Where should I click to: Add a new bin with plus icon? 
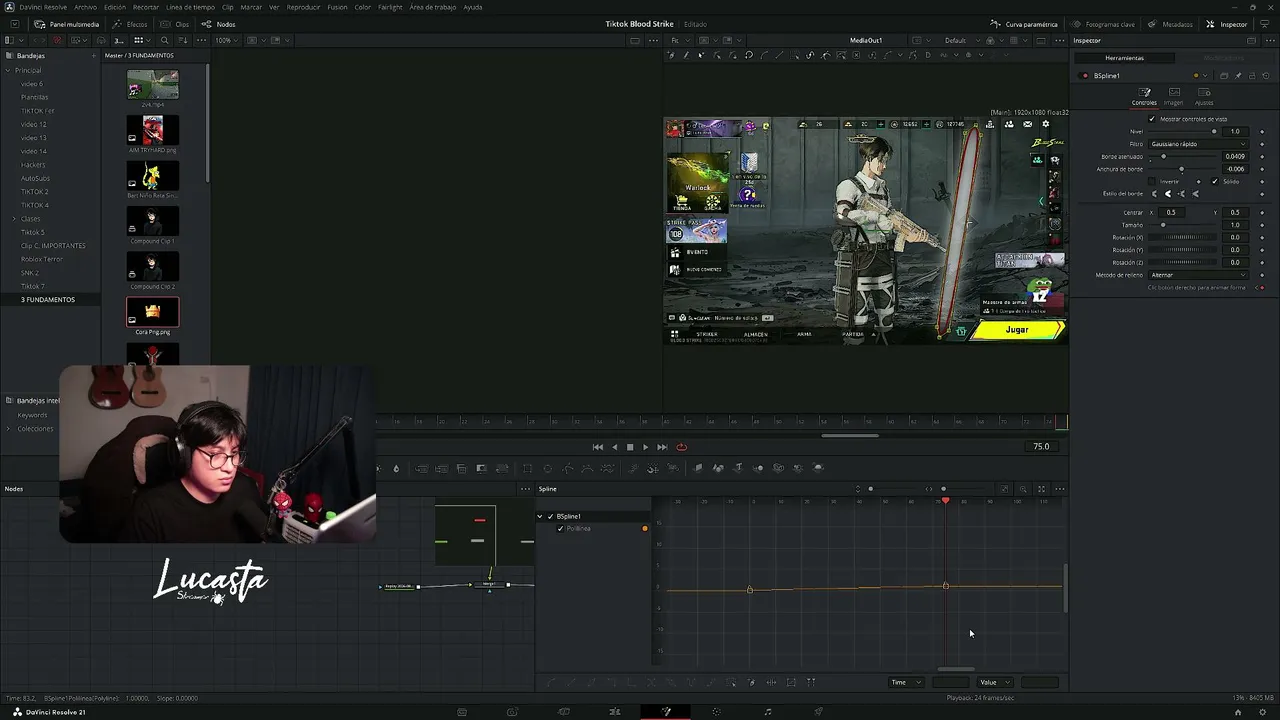(x=94, y=56)
